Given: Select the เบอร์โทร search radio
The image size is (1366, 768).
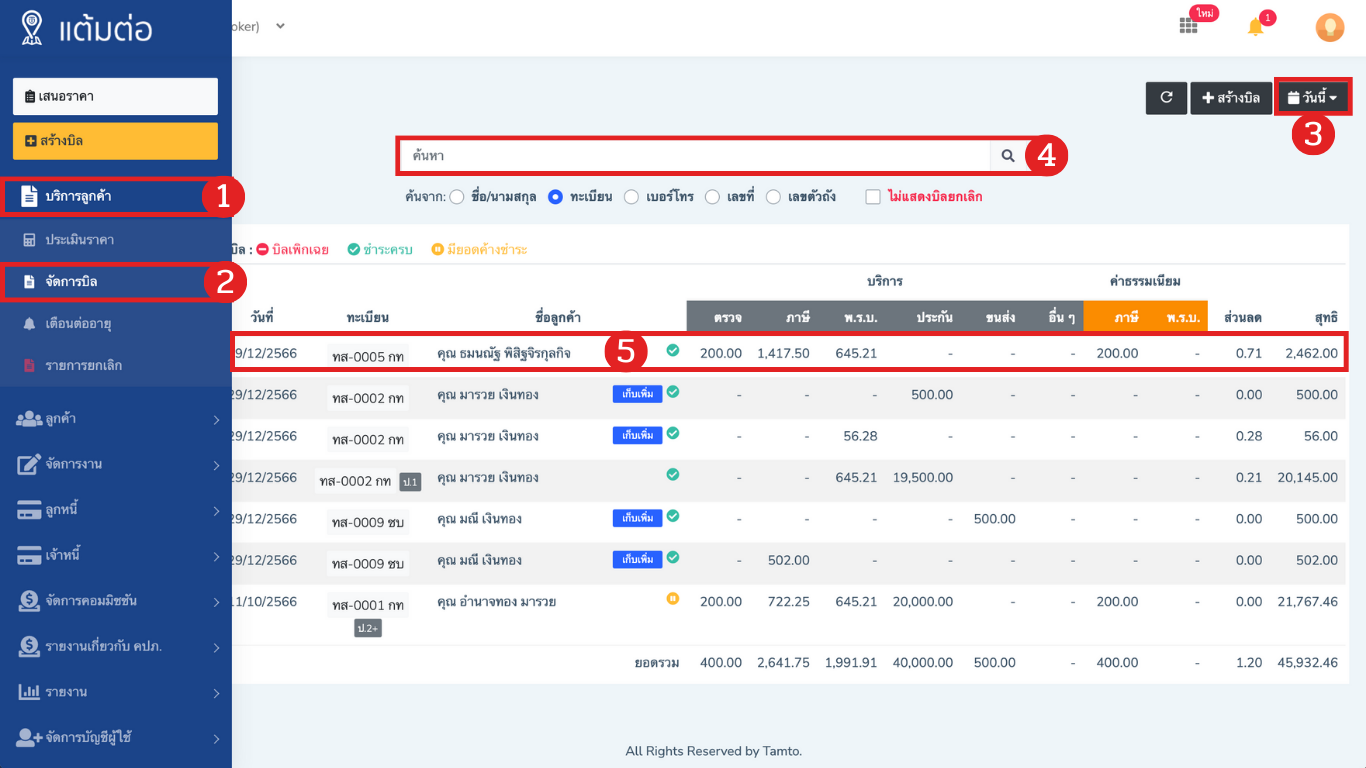Looking at the screenshot, I should pos(632,197).
